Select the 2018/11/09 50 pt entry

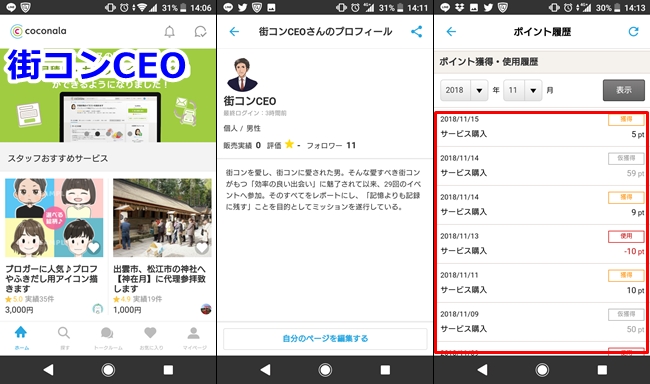click(x=542, y=322)
